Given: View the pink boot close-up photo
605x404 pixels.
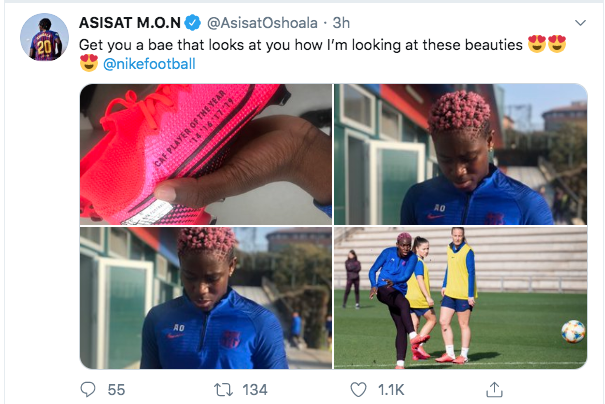Looking at the screenshot, I should tap(206, 154).
